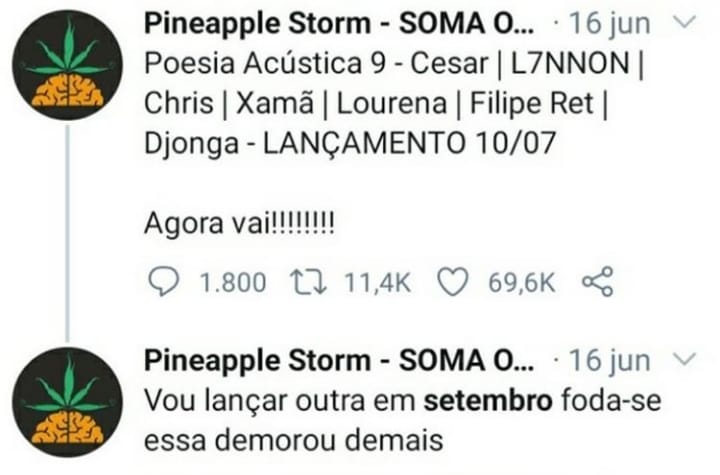
Task: Open the Poesia Acústica 9 announcement tweet text
Action: tap(394, 103)
